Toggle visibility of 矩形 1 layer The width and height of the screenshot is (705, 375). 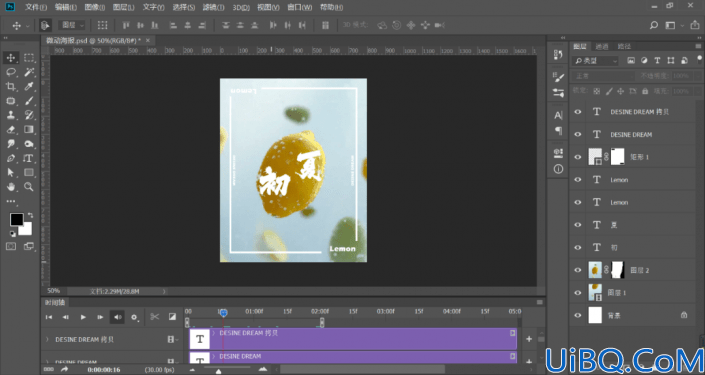578,157
